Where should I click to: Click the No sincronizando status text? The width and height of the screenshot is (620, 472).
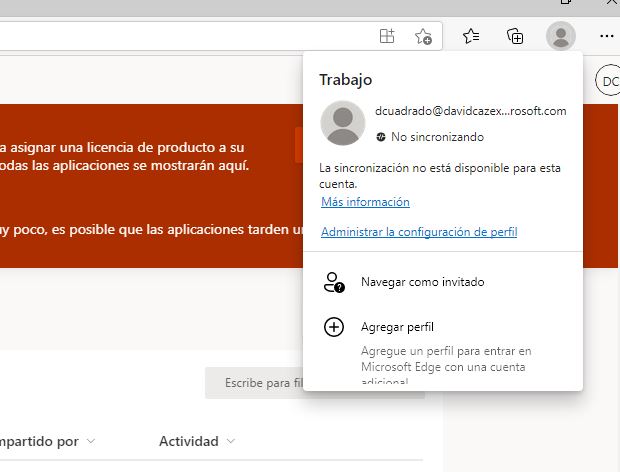(437, 137)
